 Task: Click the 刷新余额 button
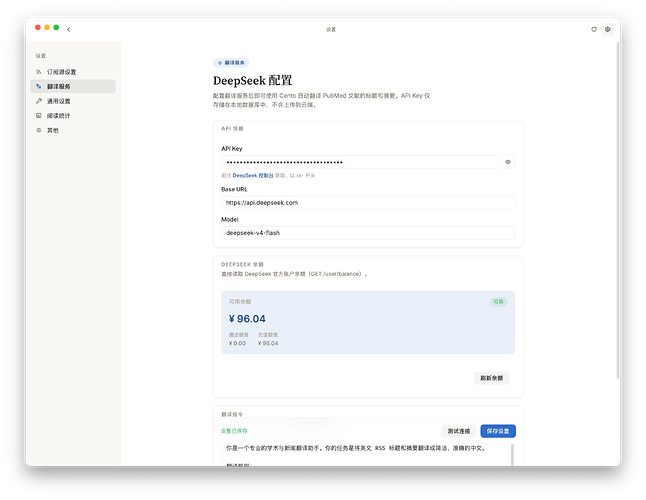click(x=492, y=378)
